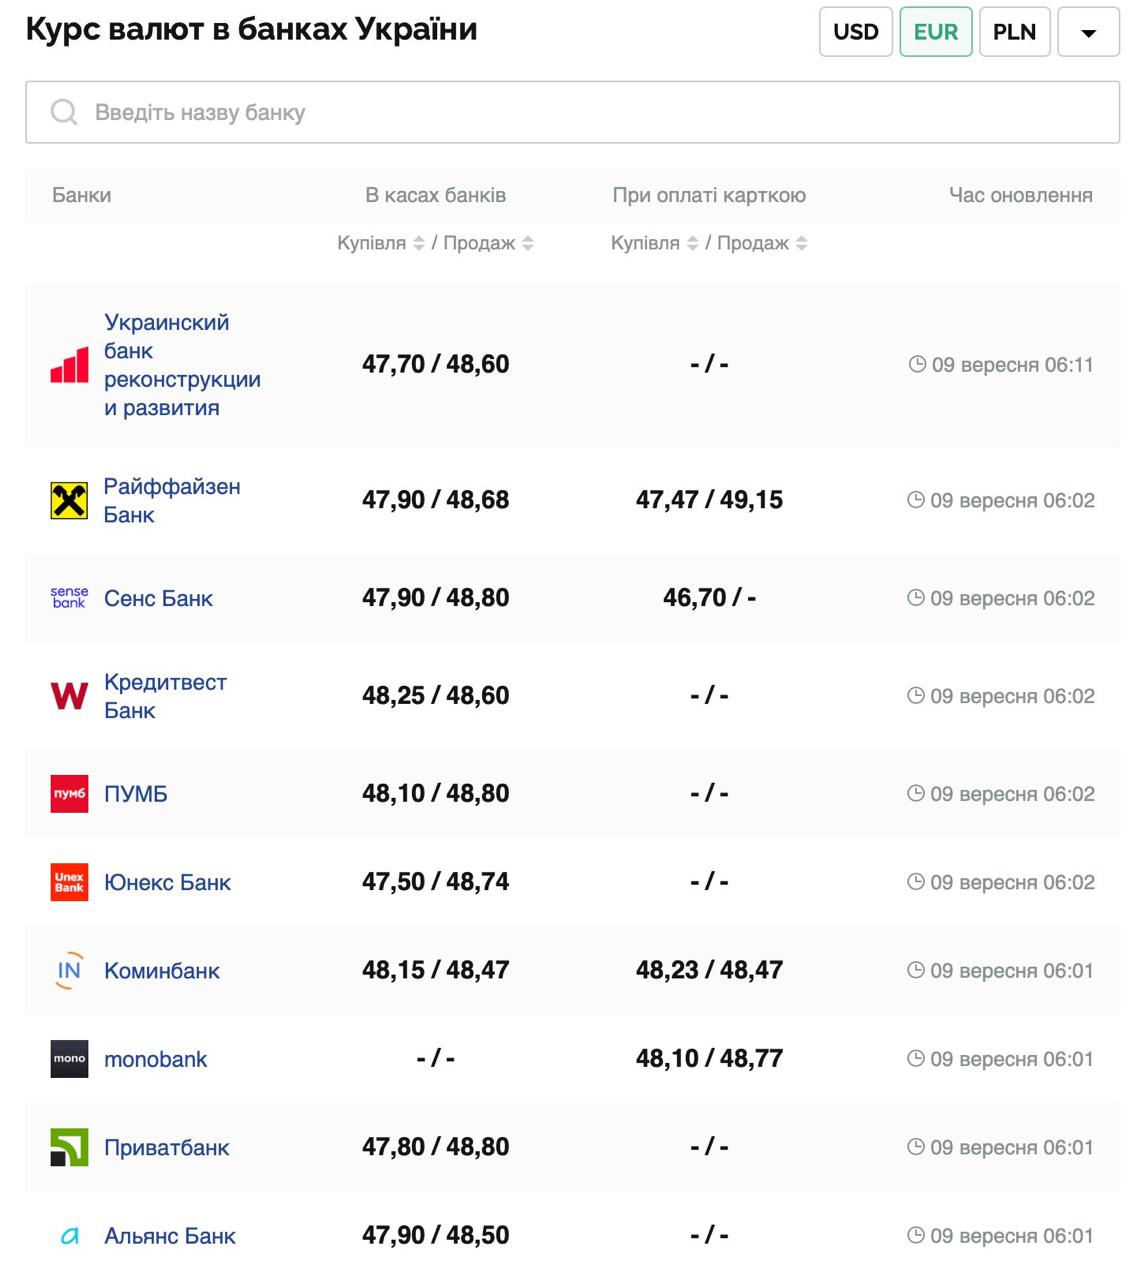The height and width of the screenshot is (1280, 1145).
Task: Sort by card payment Продаж rate
Action: click(801, 243)
